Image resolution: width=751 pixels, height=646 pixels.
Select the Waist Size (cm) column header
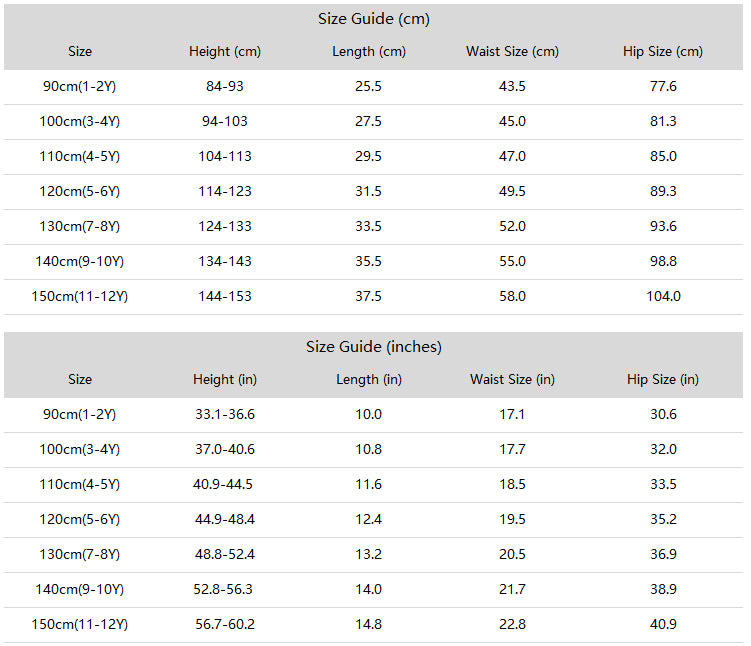(x=512, y=52)
